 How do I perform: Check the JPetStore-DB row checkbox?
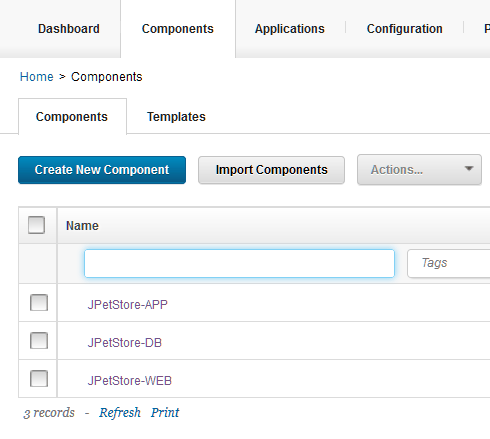point(39,341)
